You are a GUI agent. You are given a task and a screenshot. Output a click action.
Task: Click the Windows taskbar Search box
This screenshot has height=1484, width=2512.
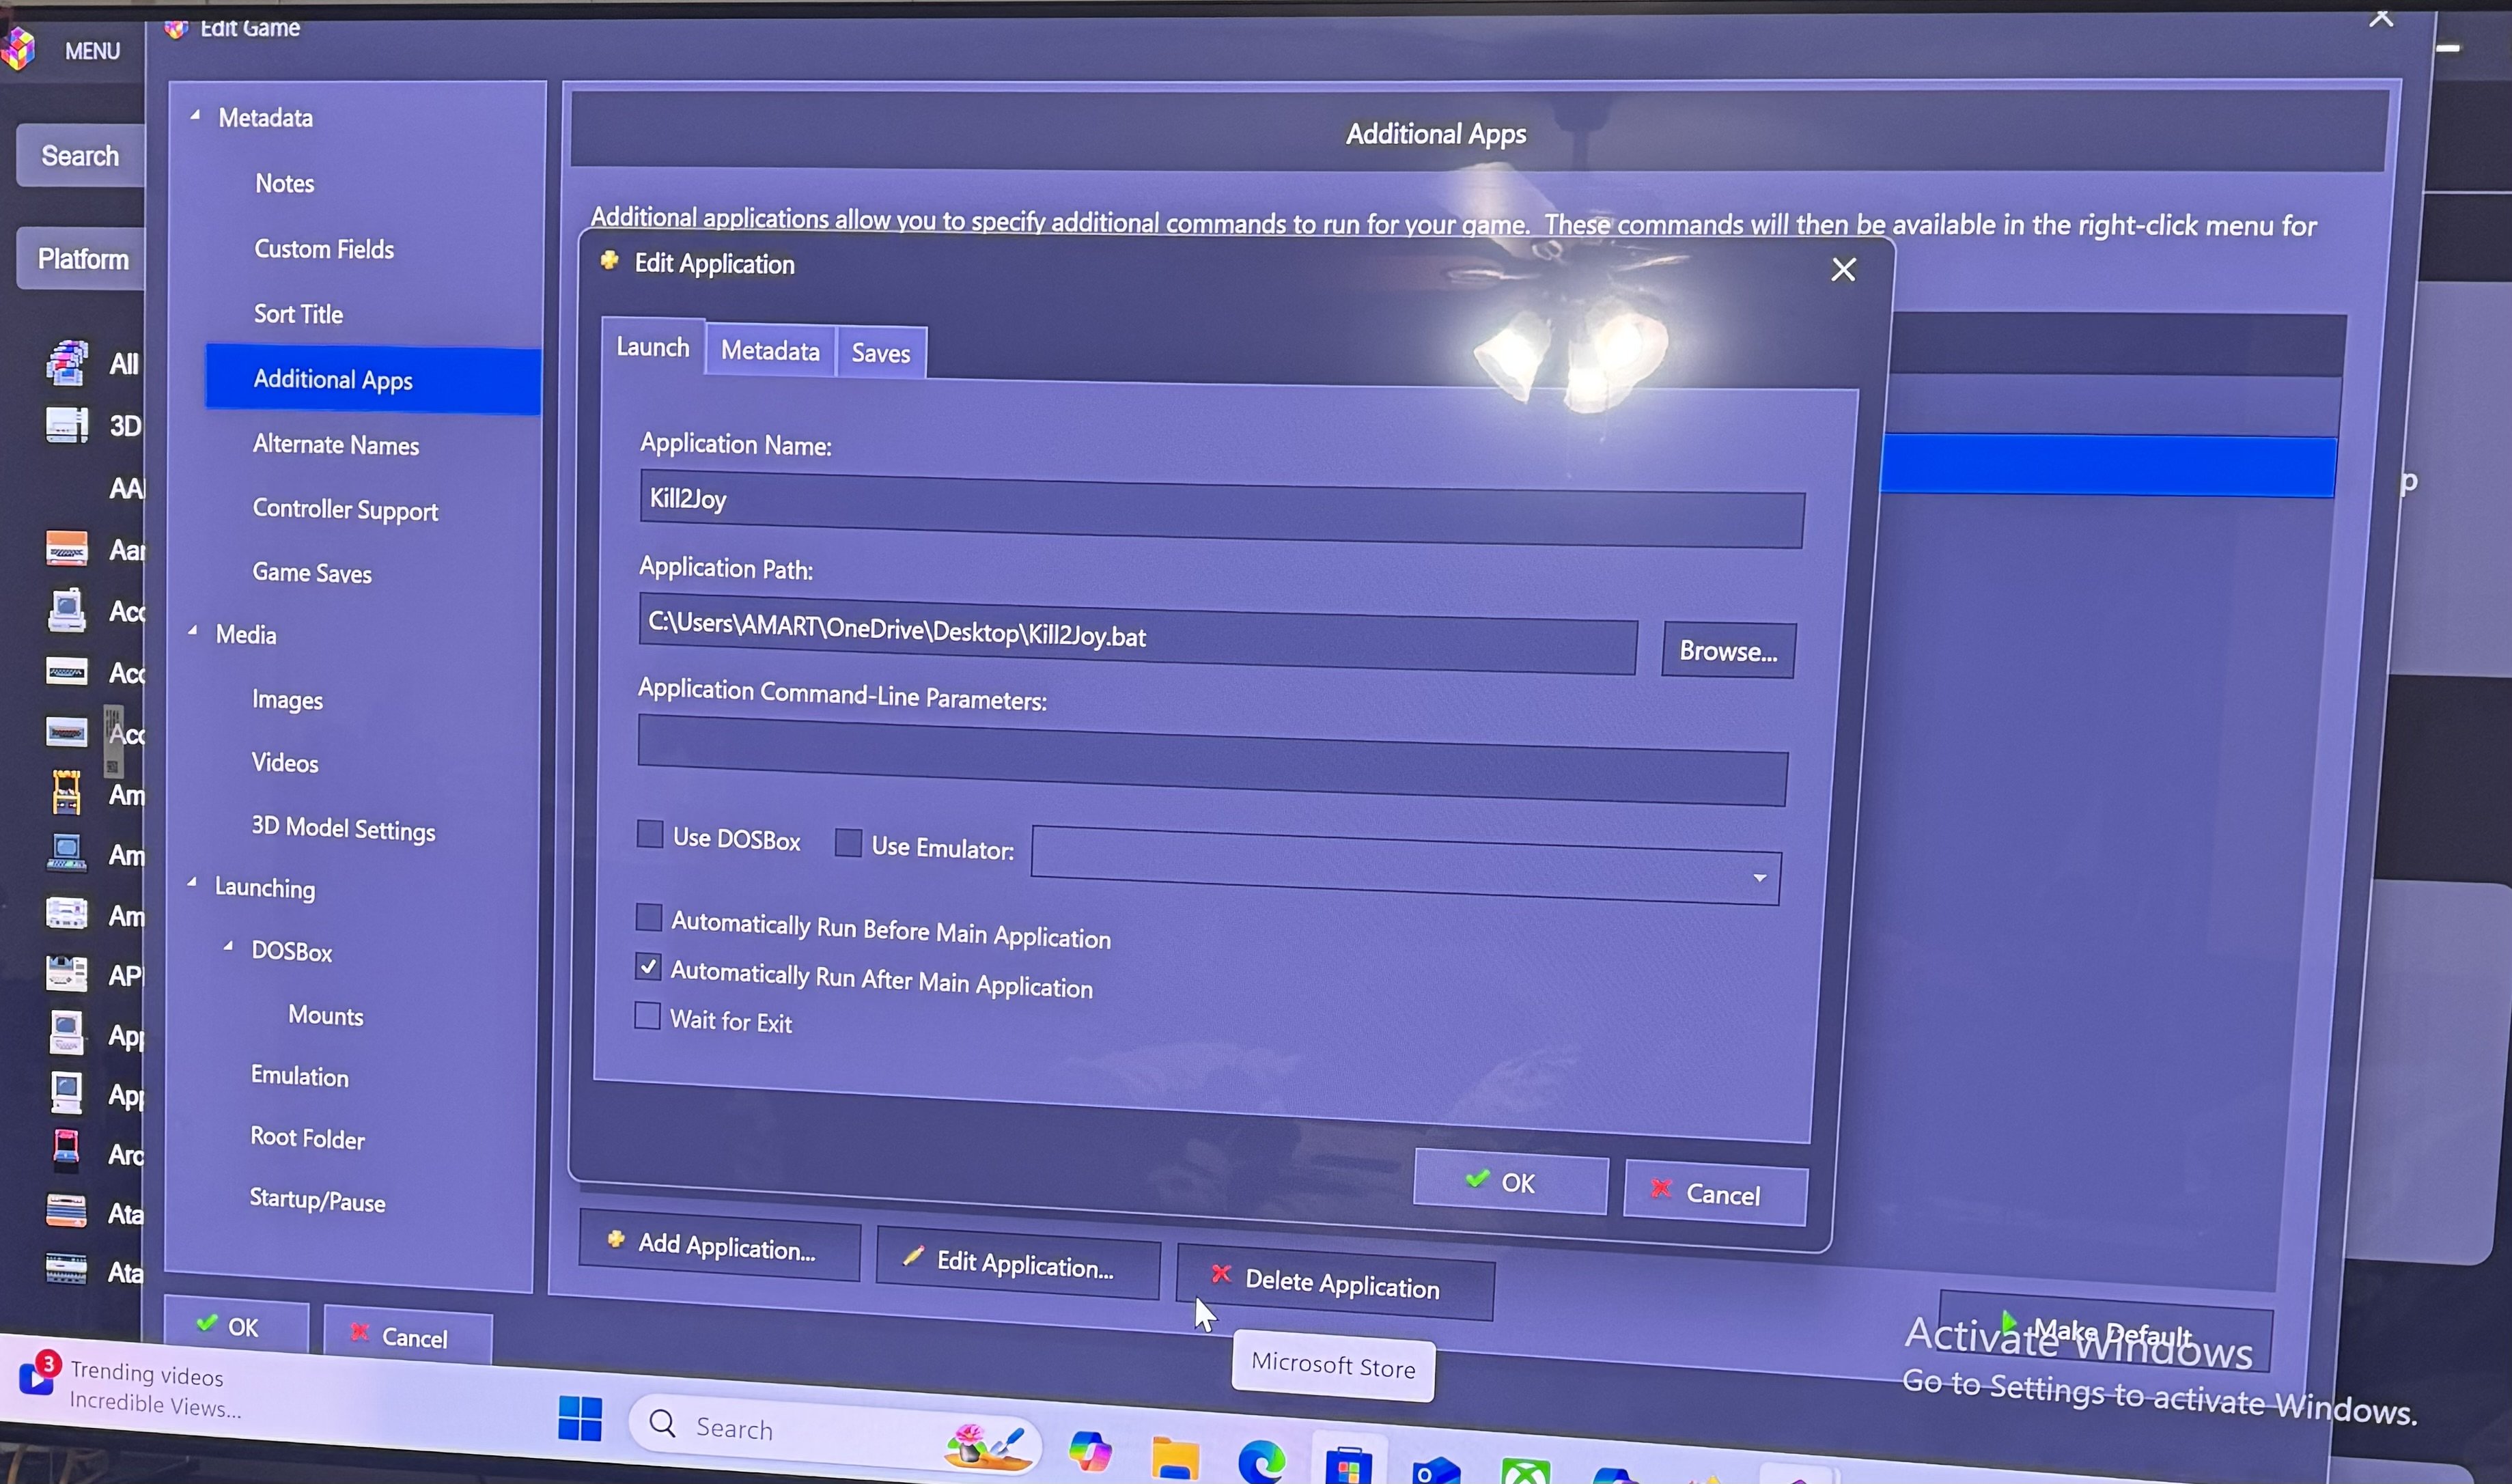pos(835,1433)
